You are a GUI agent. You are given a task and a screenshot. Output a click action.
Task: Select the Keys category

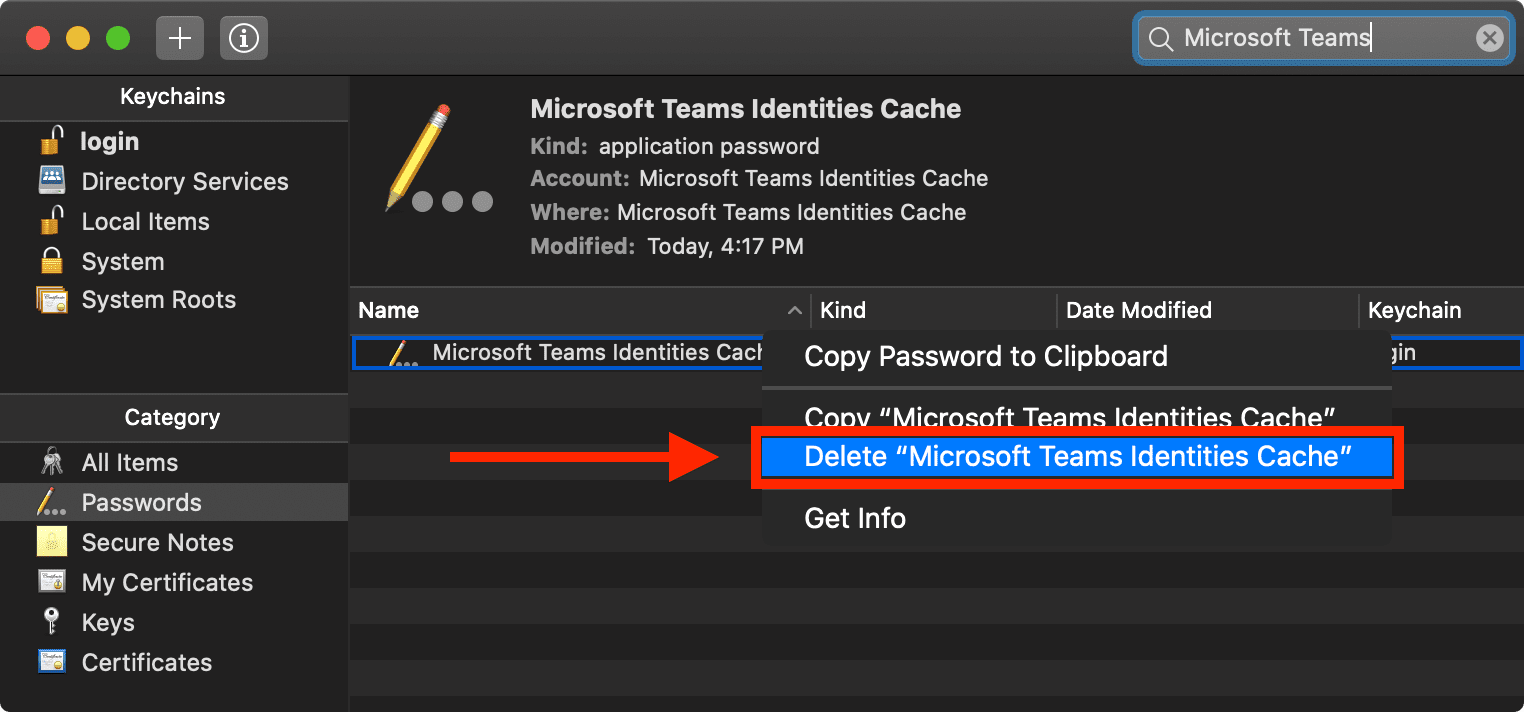pos(107,623)
